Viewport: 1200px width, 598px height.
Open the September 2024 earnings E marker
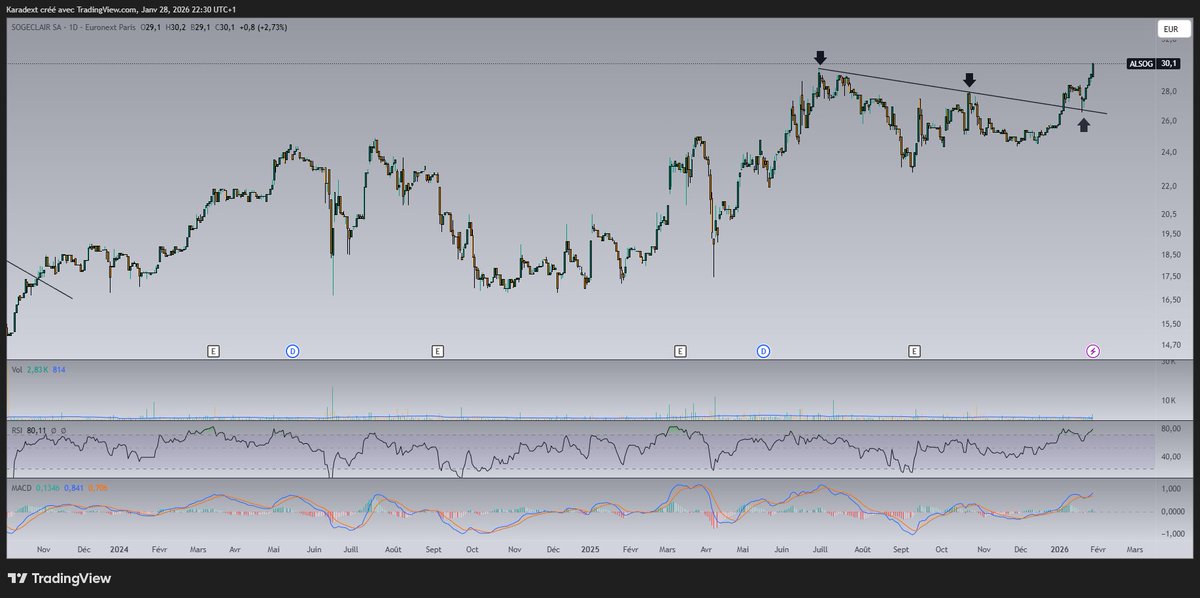[437, 351]
